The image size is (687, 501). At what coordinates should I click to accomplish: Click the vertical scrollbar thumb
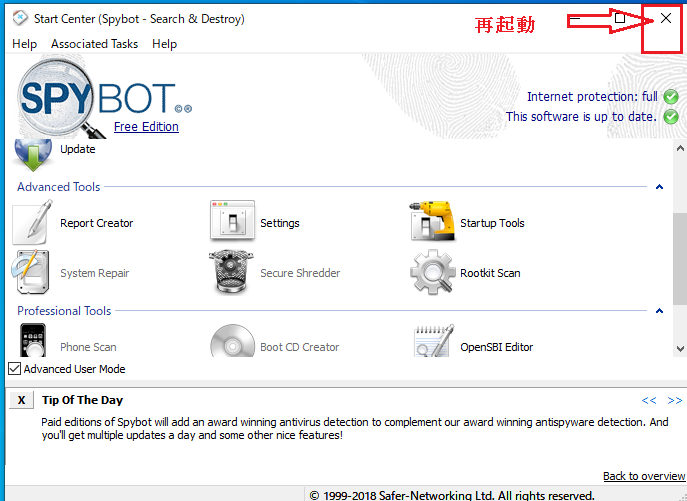pos(680,259)
